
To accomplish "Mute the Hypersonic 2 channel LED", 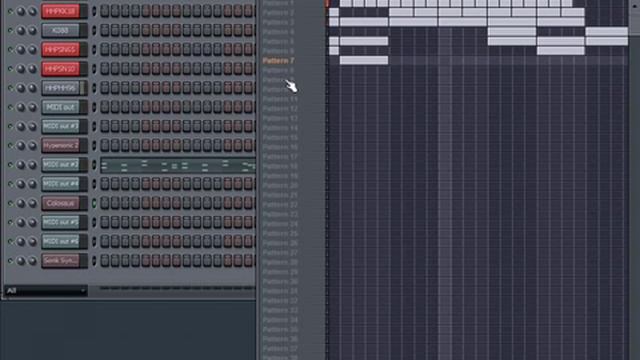I will click(10, 146).
